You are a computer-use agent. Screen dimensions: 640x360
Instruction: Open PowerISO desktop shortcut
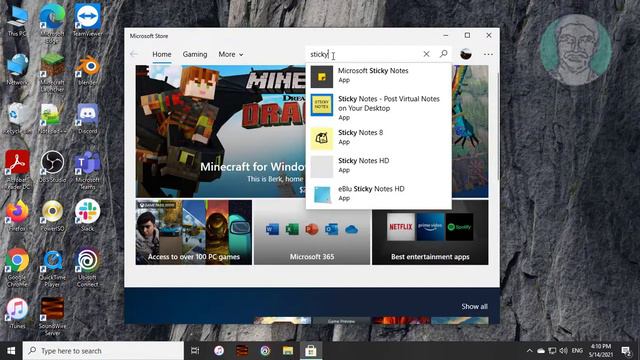[52, 216]
